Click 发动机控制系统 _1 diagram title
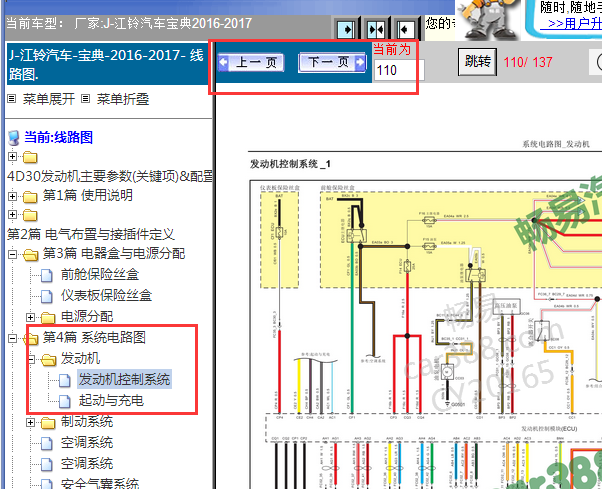The height and width of the screenshot is (489, 602). [290, 164]
